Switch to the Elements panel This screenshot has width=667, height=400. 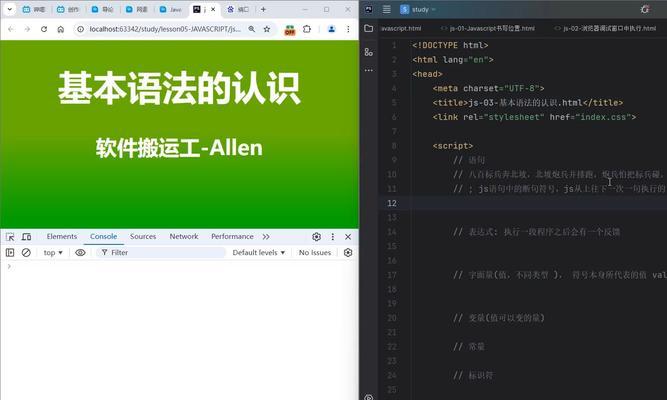click(x=62, y=237)
